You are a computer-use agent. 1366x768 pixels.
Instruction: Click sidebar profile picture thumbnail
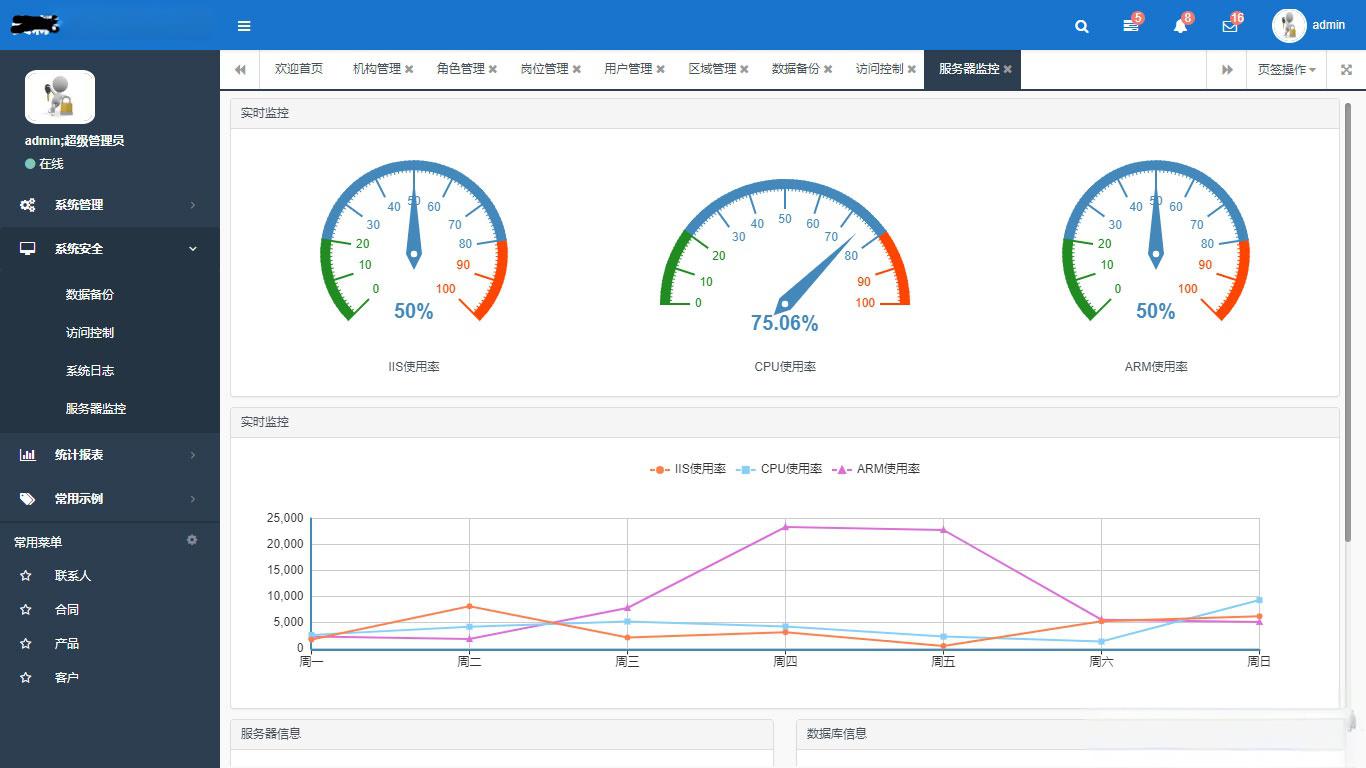click(60, 97)
